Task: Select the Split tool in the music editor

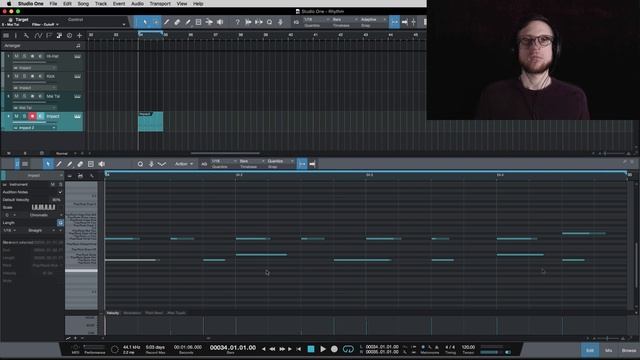Action: coord(59,164)
